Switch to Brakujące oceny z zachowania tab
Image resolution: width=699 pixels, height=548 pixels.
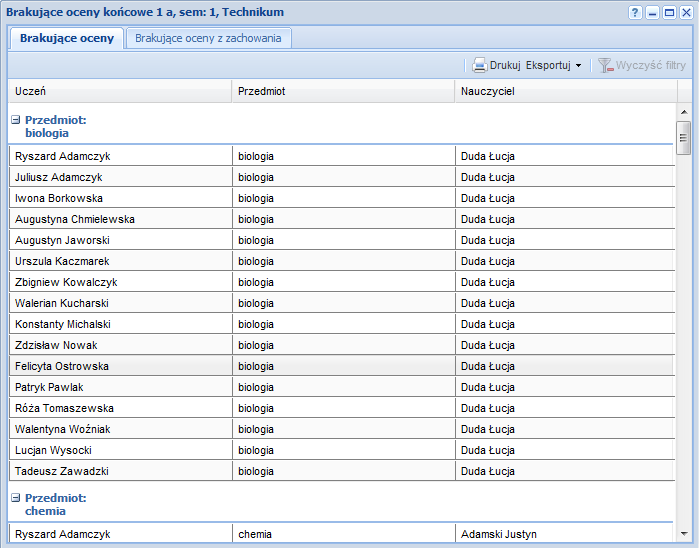208,38
